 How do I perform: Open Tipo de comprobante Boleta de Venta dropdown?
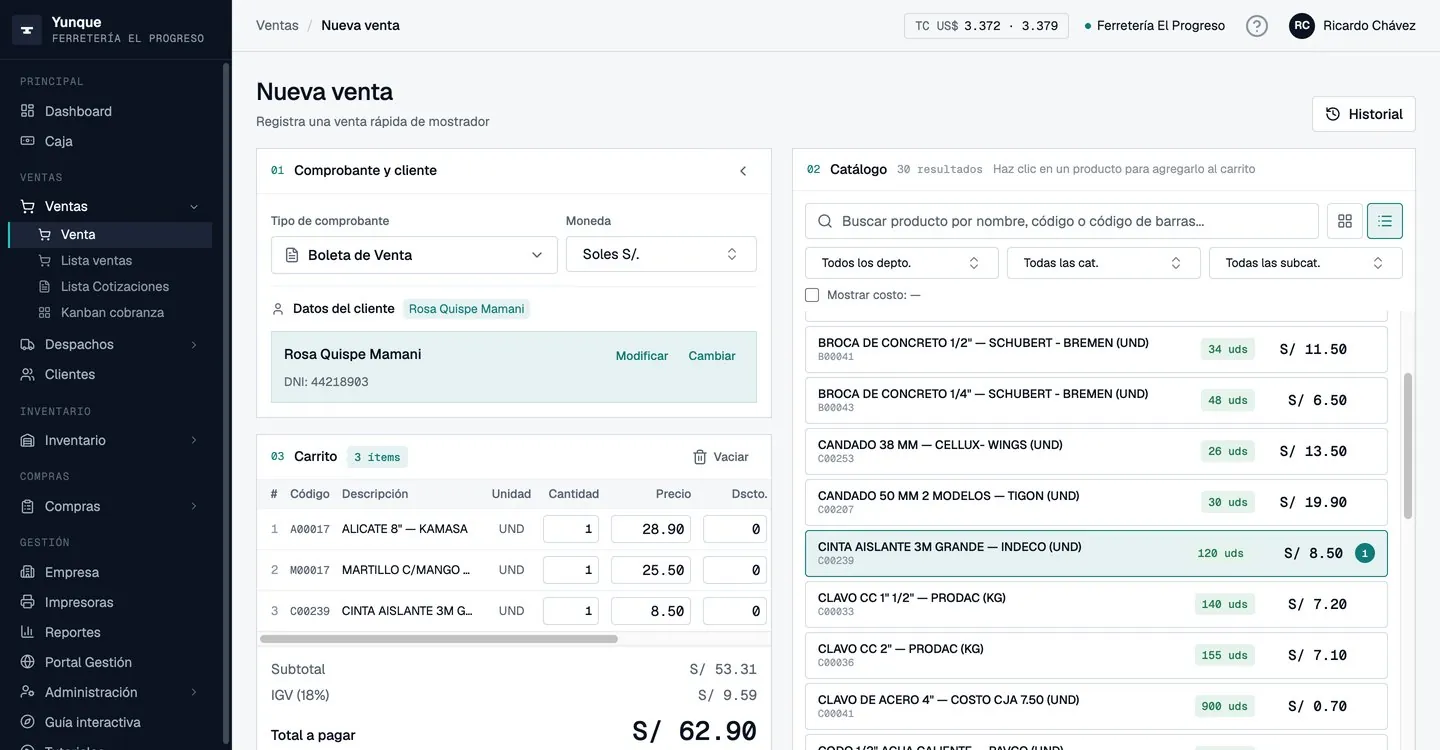coord(414,255)
